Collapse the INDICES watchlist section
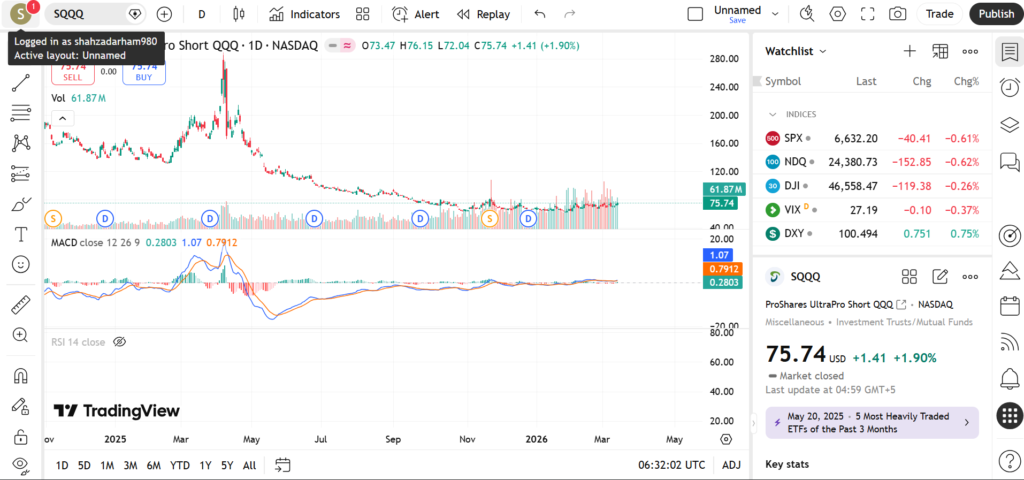Viewport: 1024px width, 480px height. coord(772,114)
